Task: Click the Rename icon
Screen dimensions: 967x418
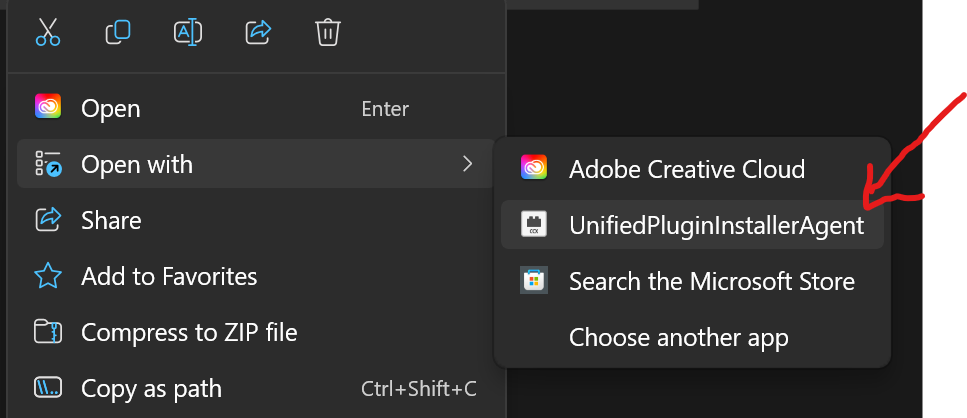Action: click(x=188, y=31)
